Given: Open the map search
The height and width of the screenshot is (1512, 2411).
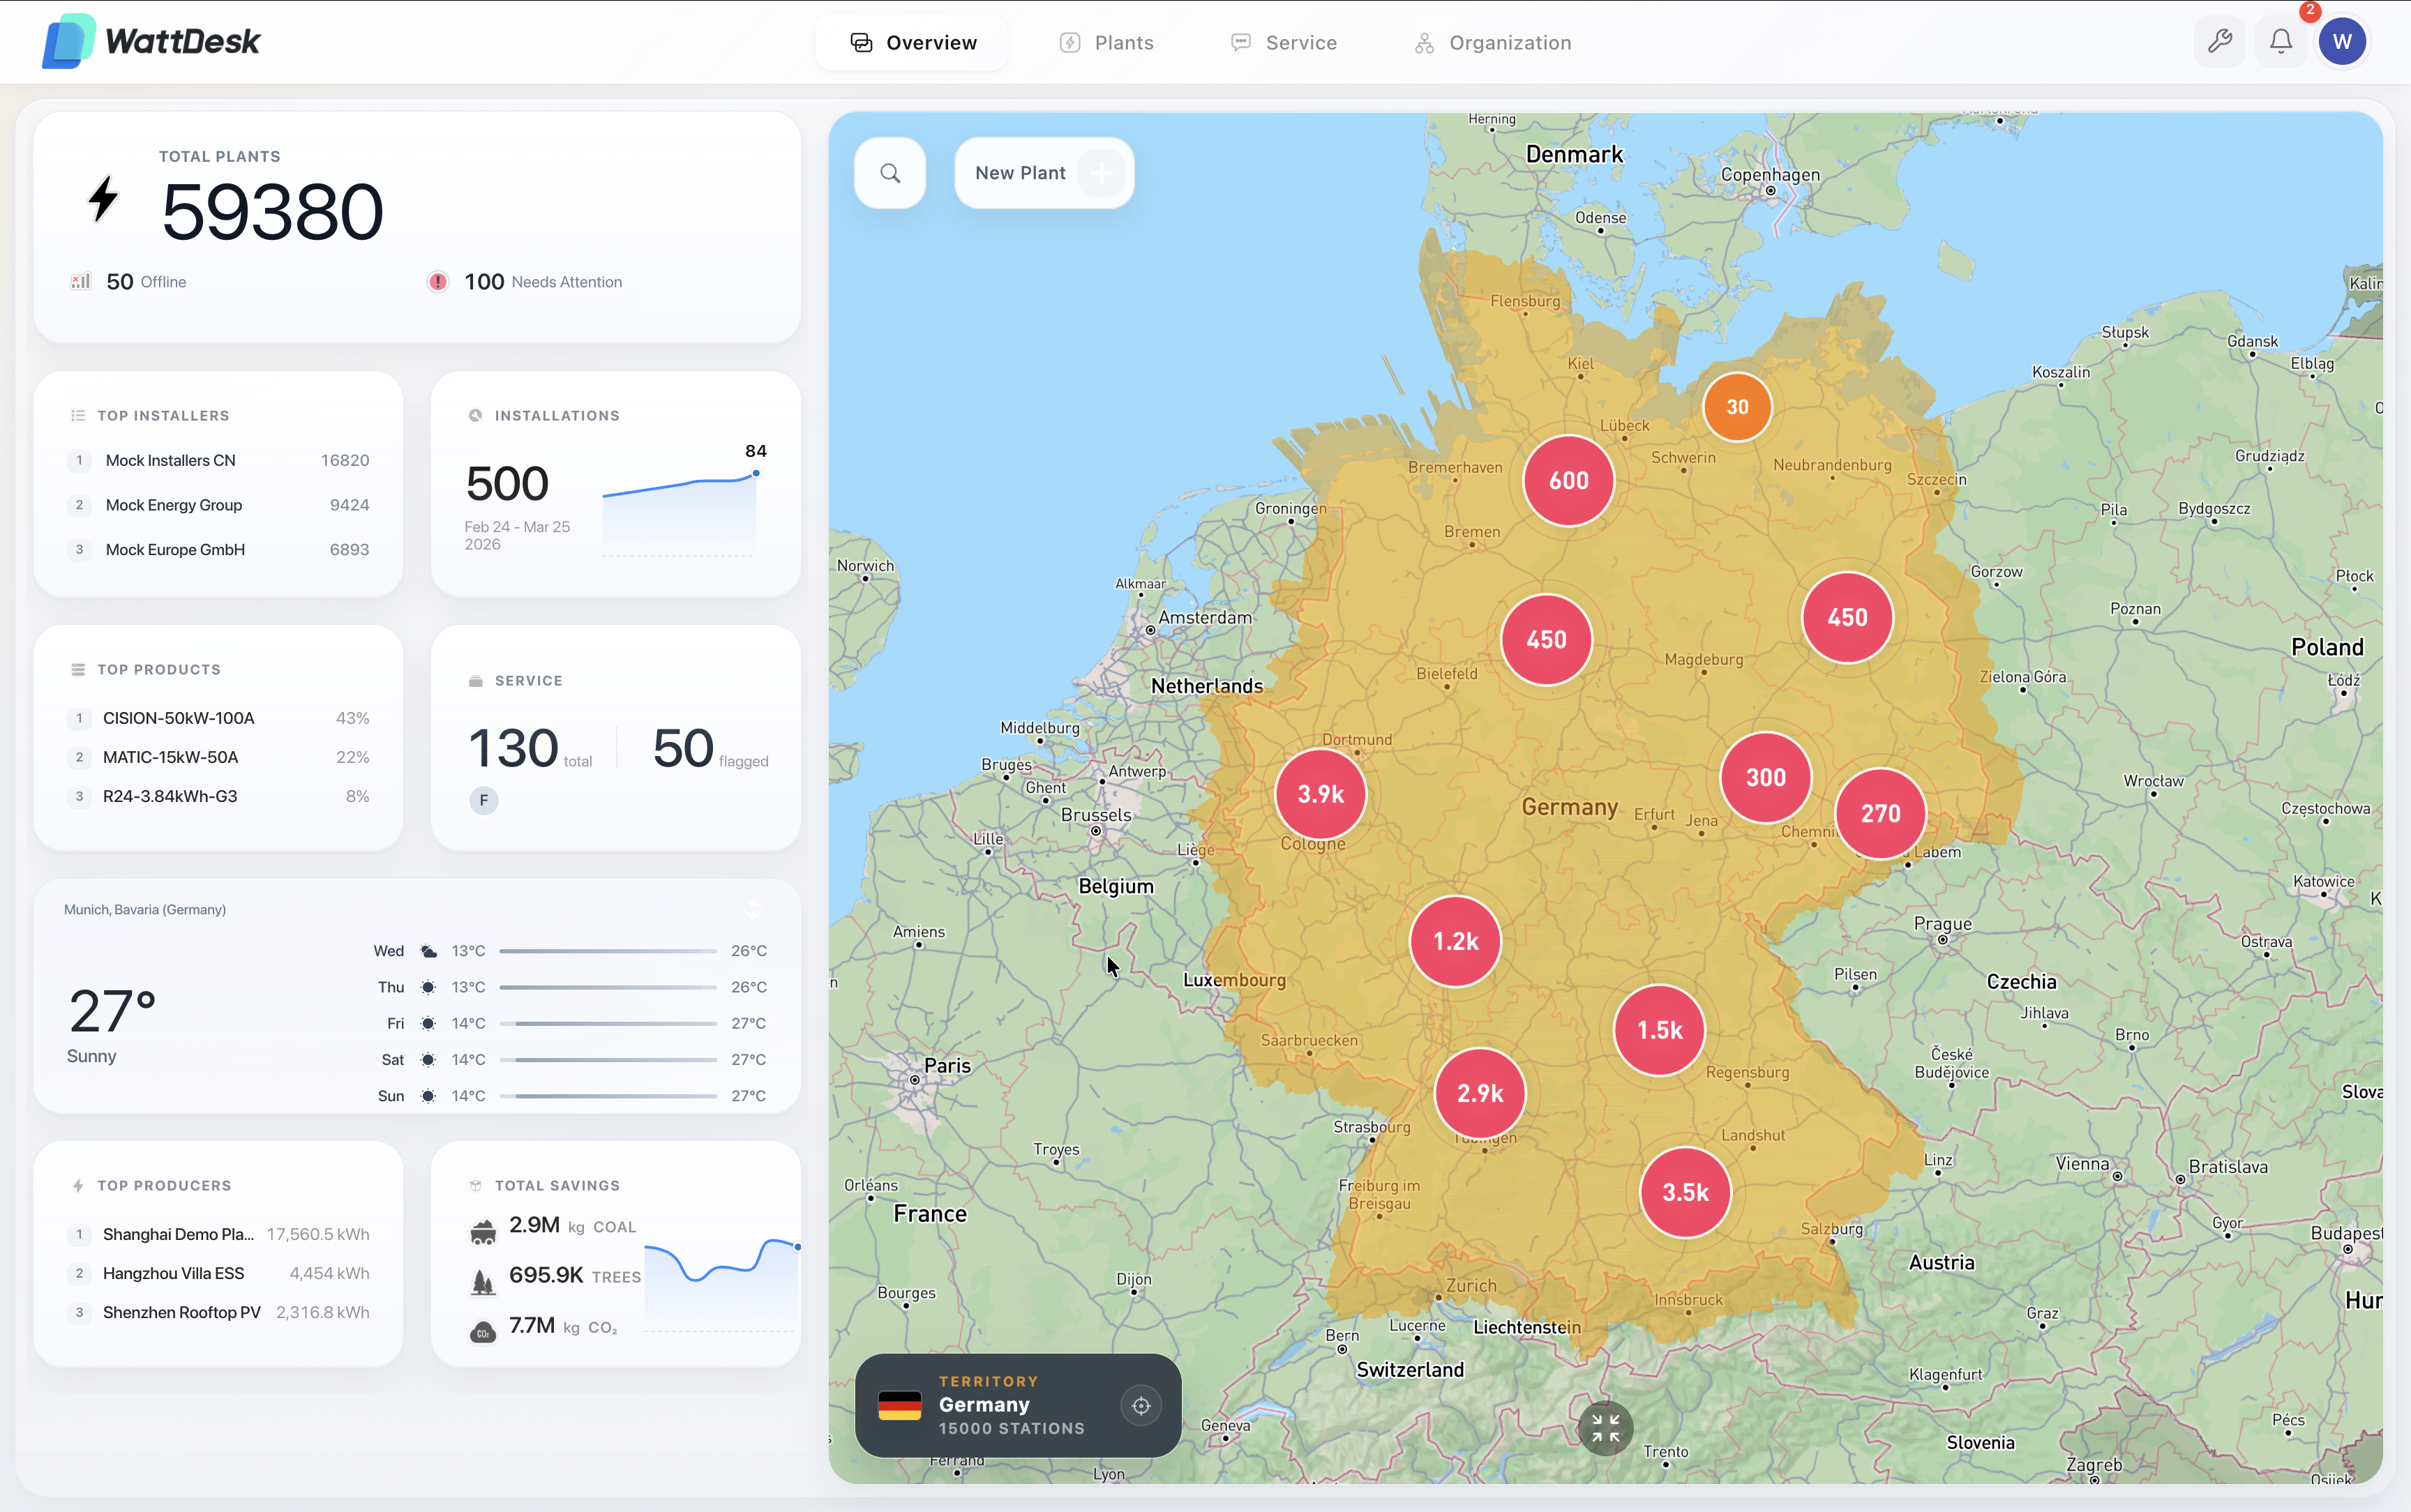Looking at the screenshot, I should click(x=889, y=172).
